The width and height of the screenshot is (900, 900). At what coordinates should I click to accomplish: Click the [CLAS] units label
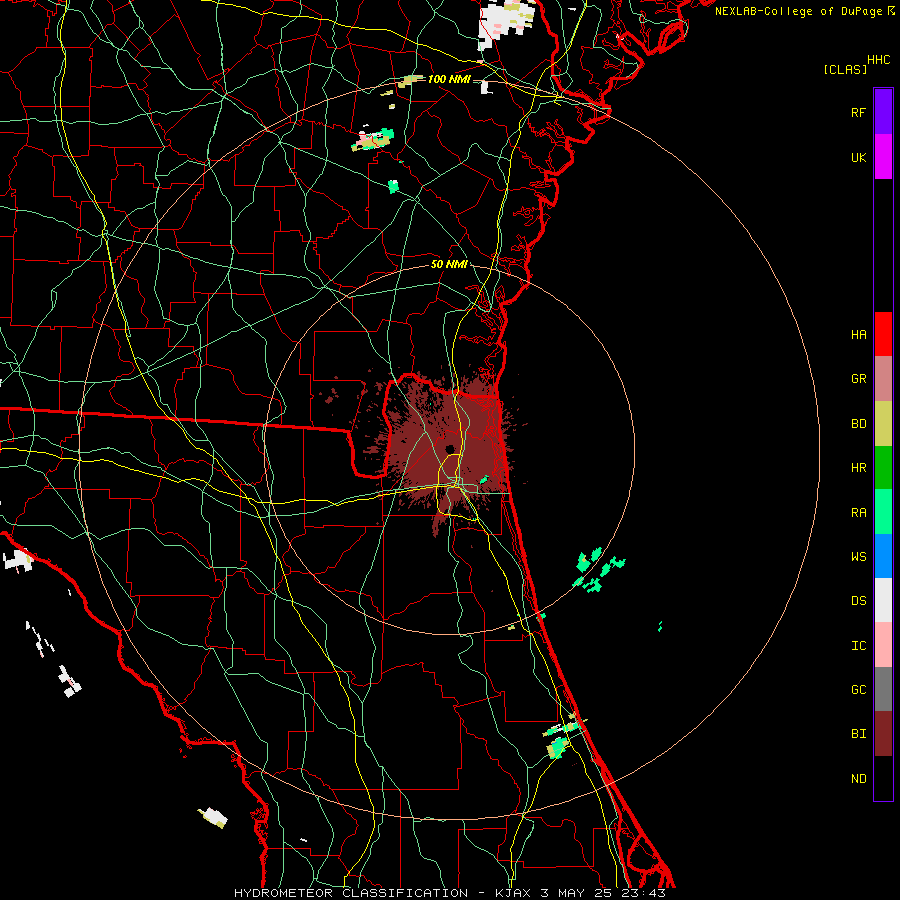[x=845, y=69]
